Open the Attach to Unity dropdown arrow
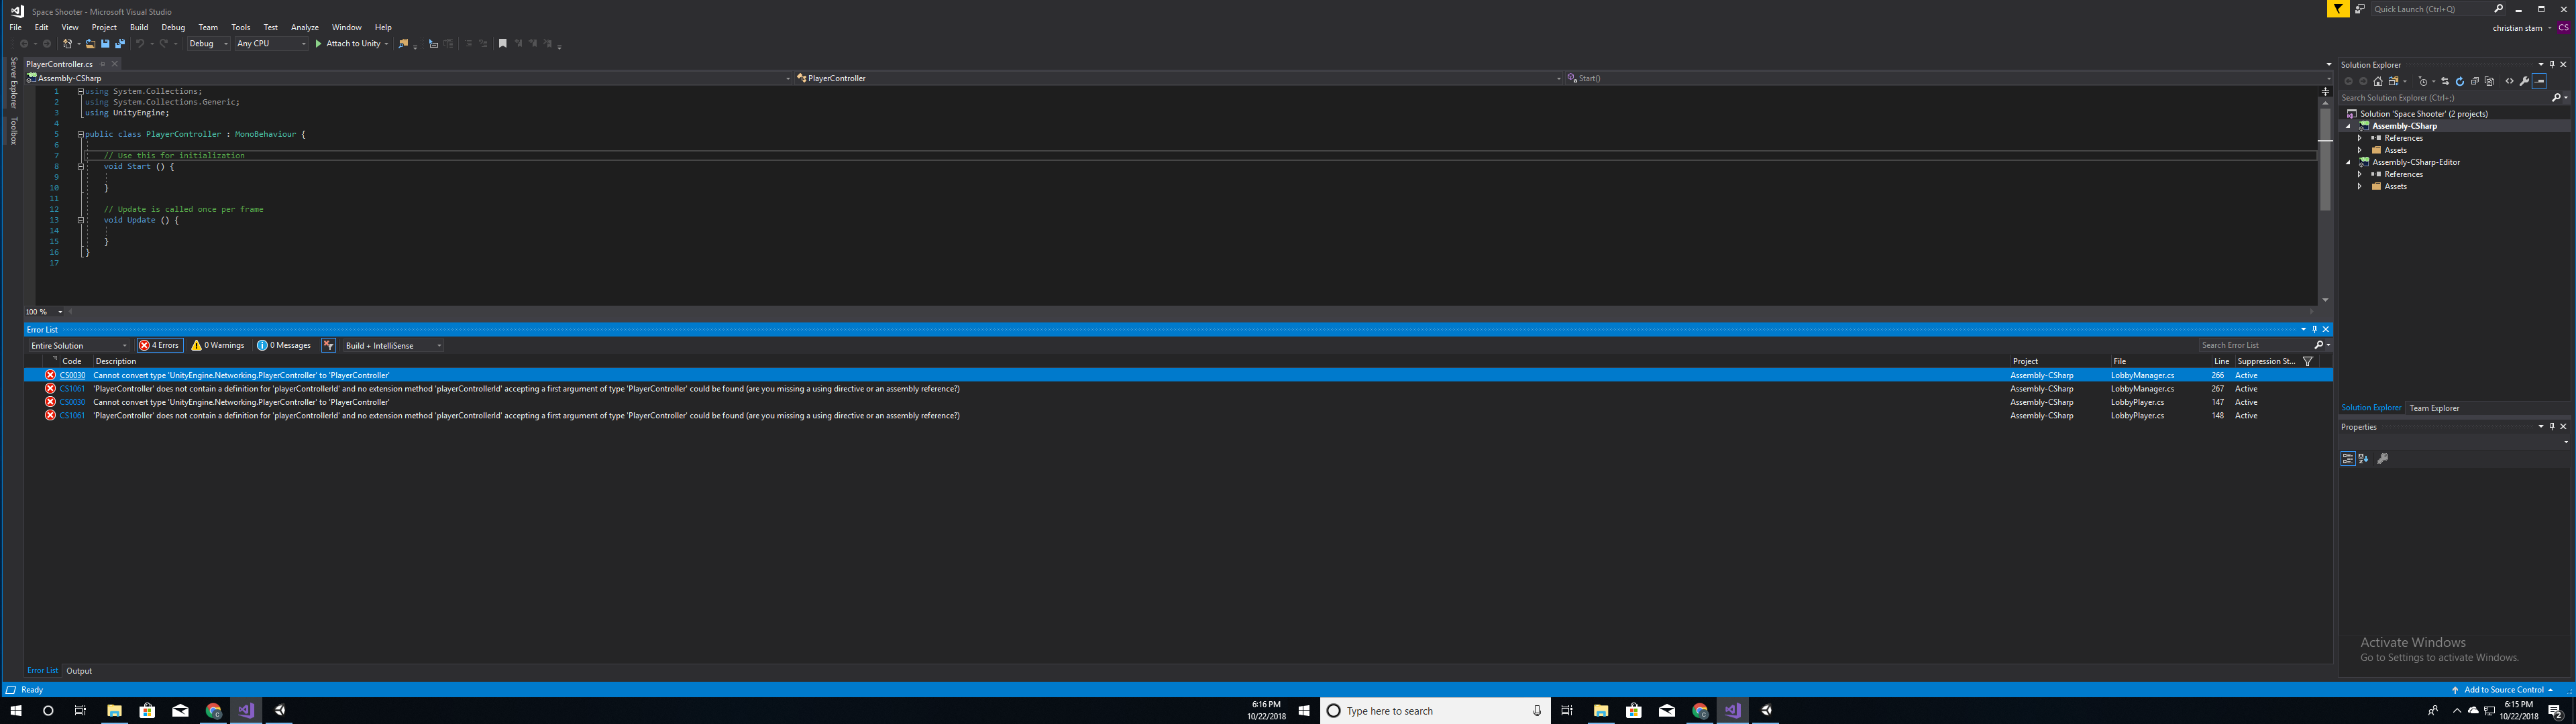Viewport: 2576px width, 724px height. tap(387, 44)
